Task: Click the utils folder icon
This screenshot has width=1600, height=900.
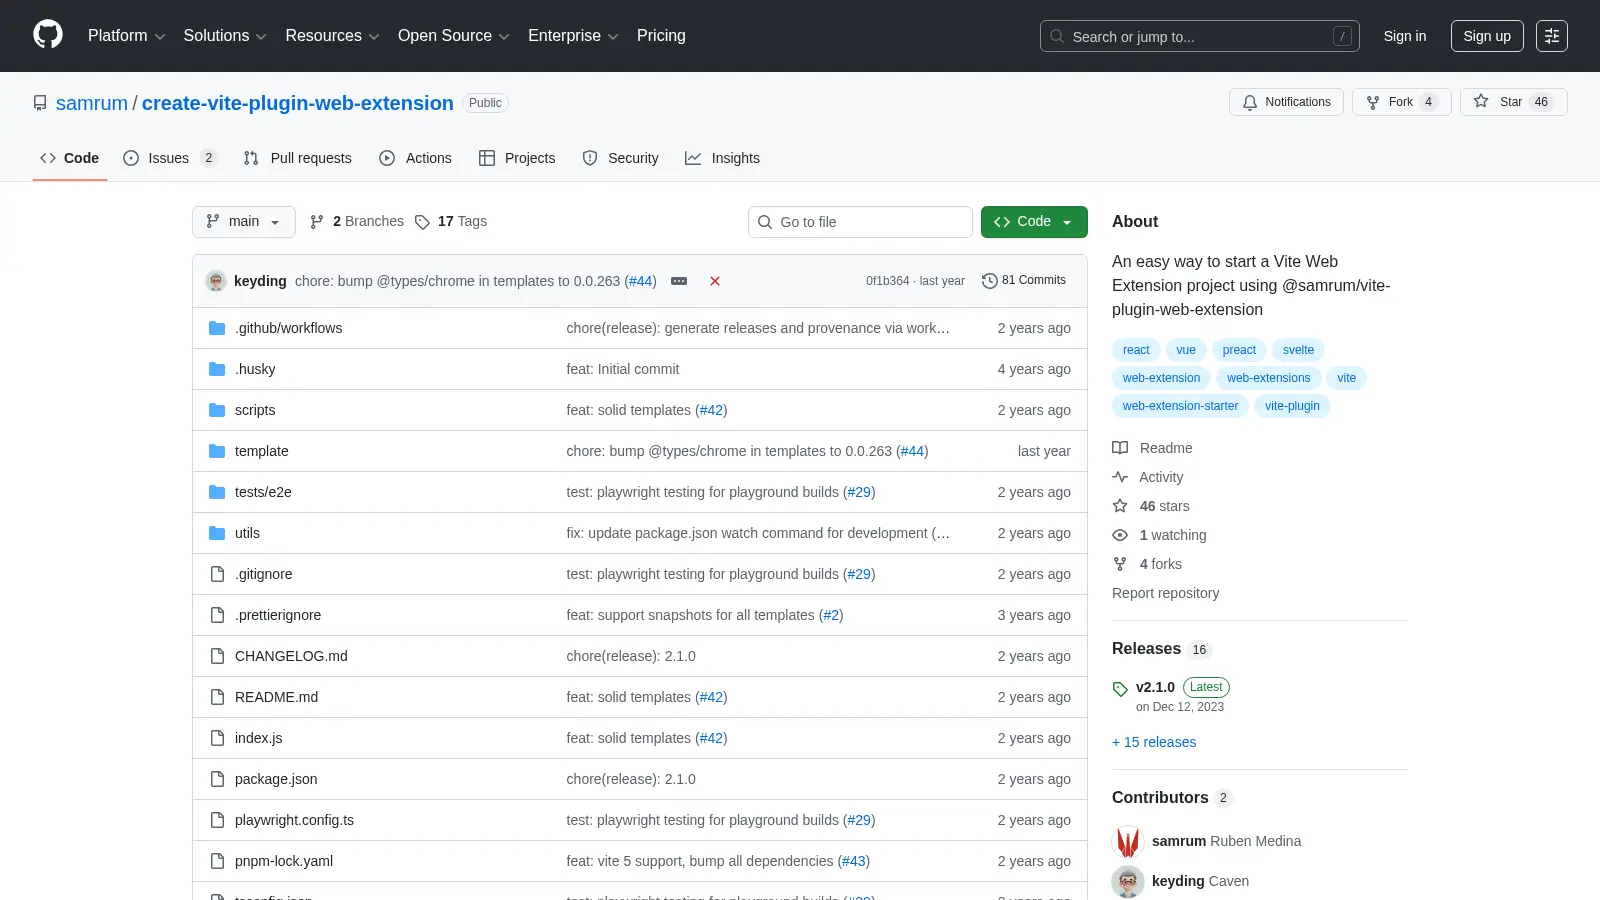Action: [217, 533]
